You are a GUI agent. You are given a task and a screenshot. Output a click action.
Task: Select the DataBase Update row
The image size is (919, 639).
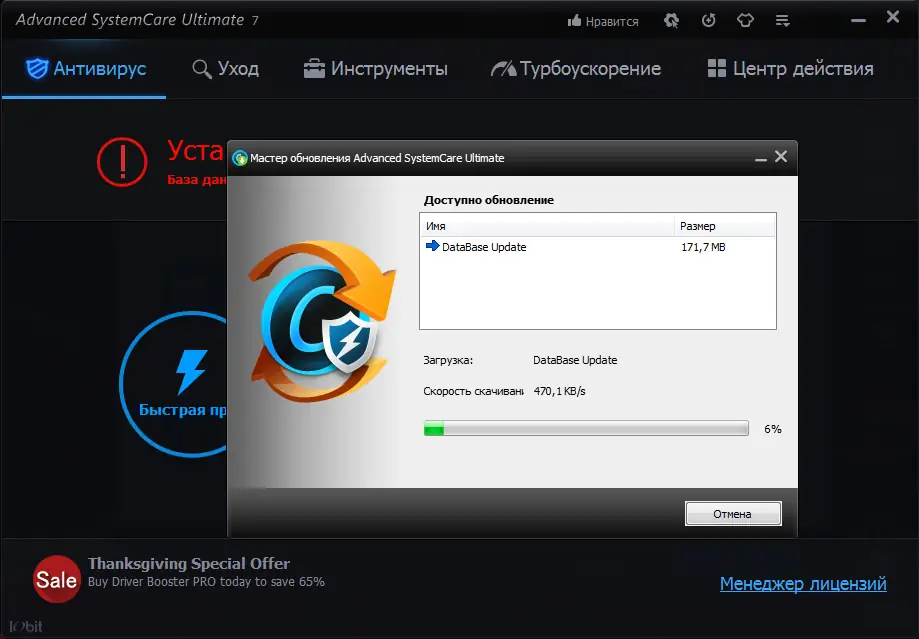point(598,247)
